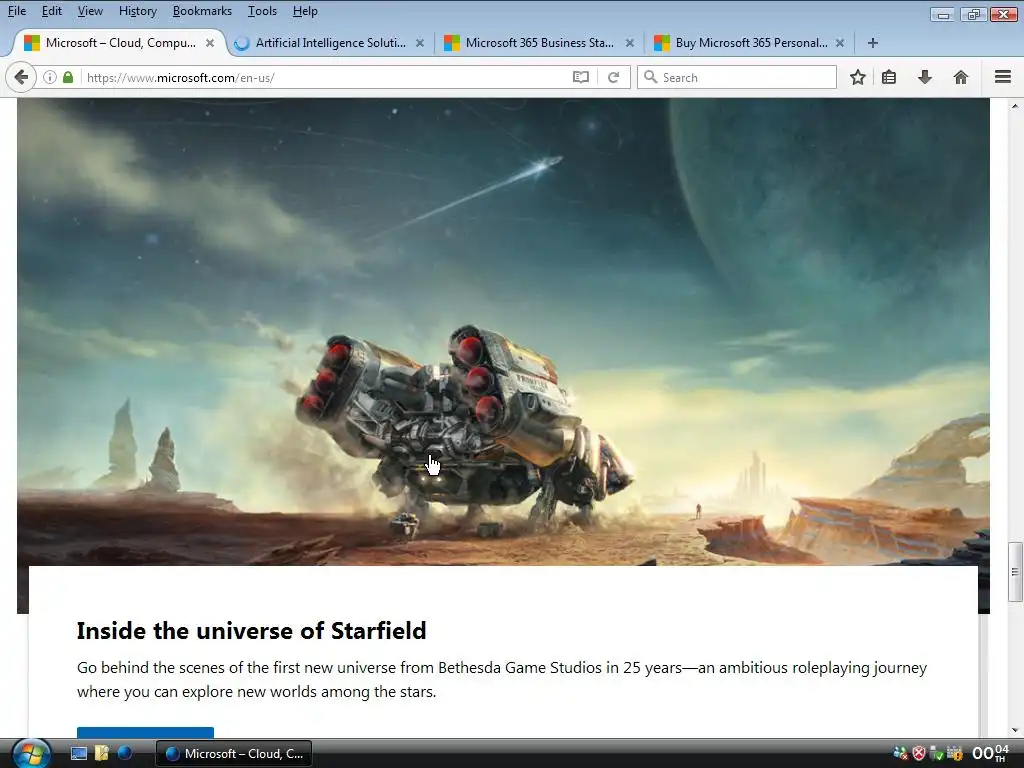Open the folder shortcut in quick launch

101,754
